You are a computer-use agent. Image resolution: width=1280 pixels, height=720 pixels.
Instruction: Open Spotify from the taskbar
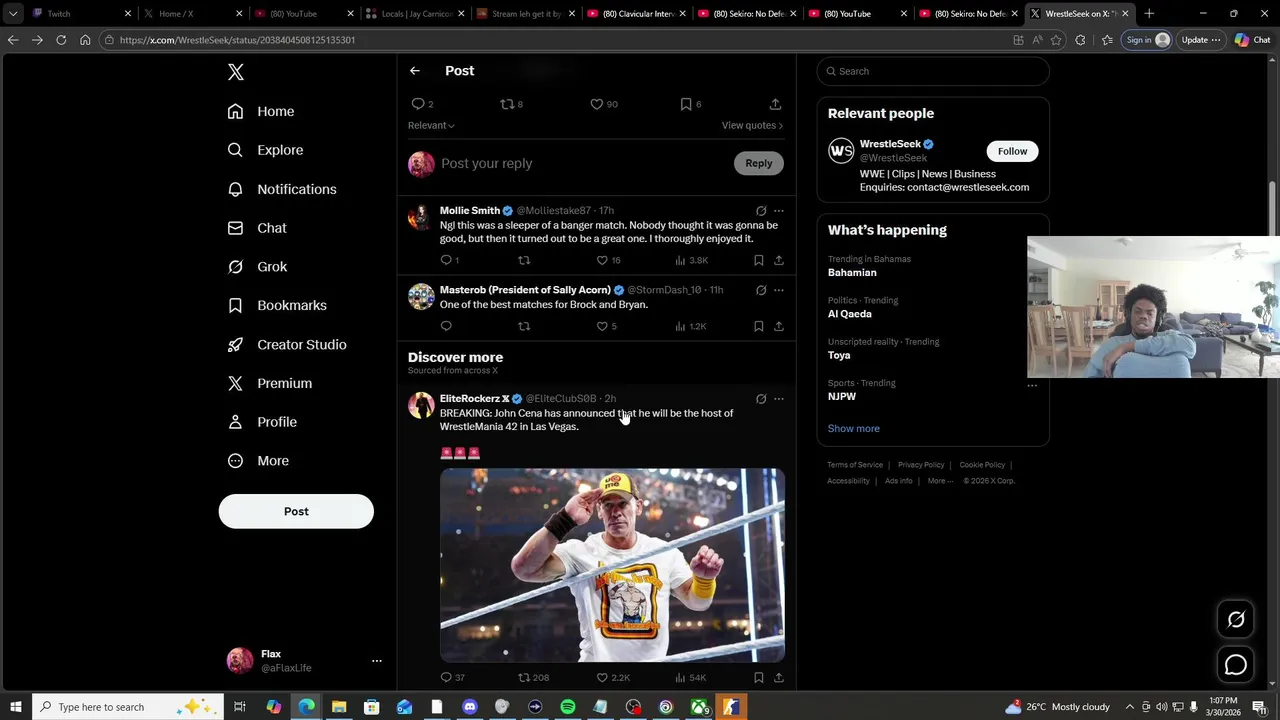(568, 707)
